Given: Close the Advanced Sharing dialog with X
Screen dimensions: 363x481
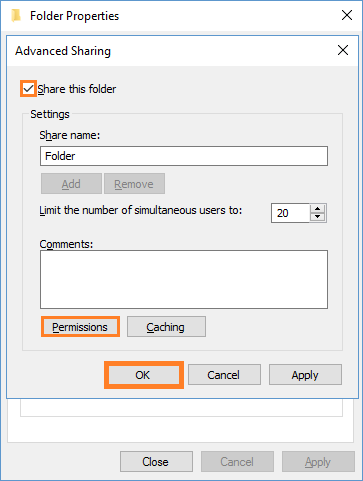Looking at the screenshot, I should pyautogui.click(x=343, y=51).
